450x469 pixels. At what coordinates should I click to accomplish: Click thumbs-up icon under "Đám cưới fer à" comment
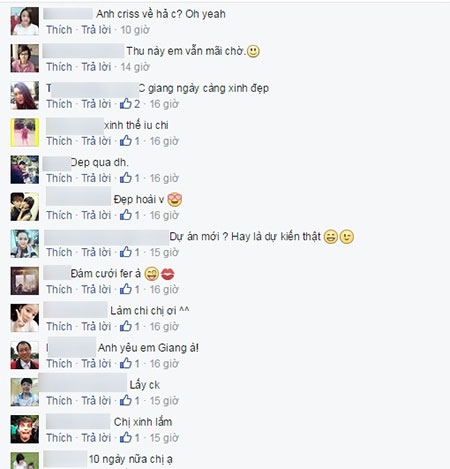coord(126,289)
